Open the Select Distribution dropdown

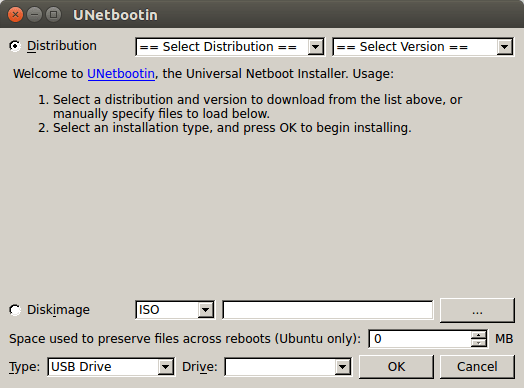click(230, 47)
